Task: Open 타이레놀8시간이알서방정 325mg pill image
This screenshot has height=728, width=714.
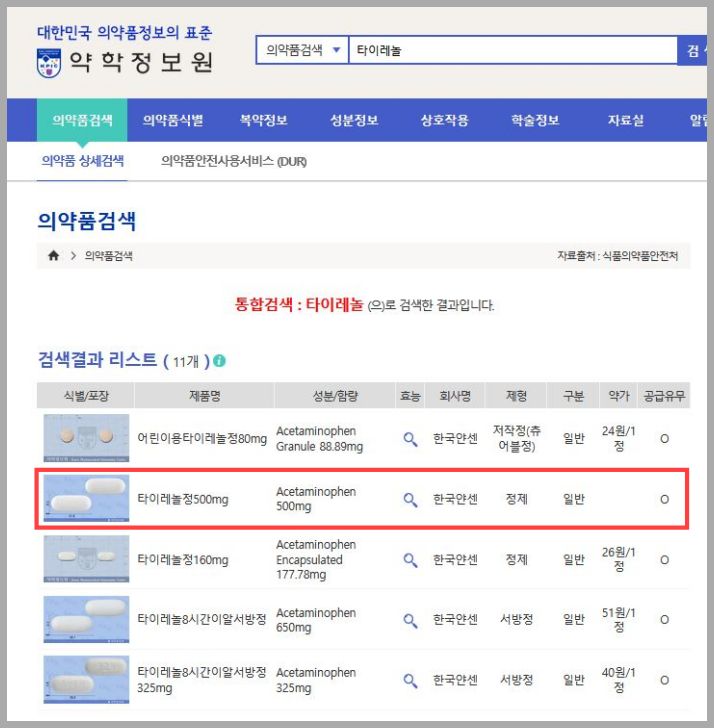Action: point(86,679)
